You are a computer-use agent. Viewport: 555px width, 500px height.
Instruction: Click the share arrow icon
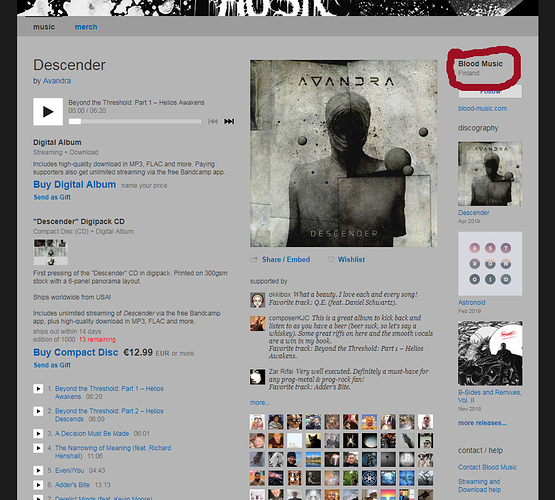[254, 259]
